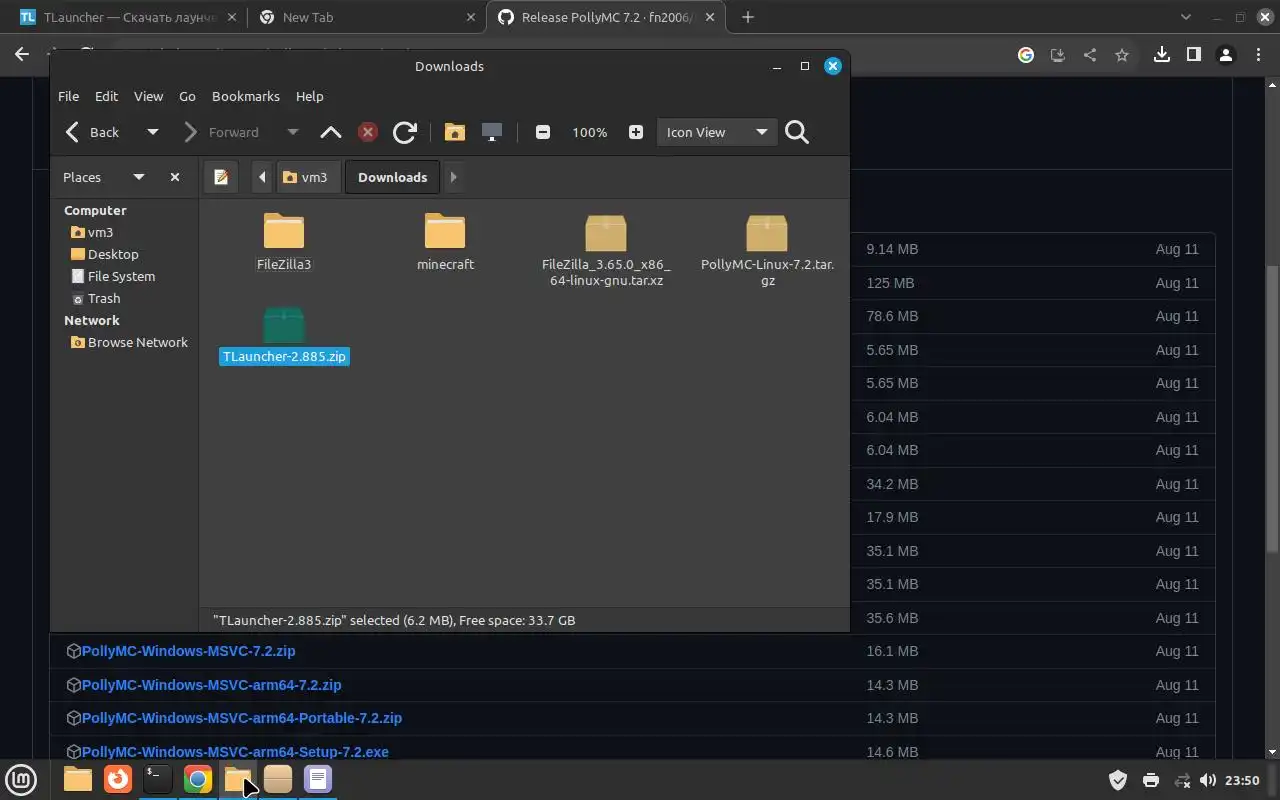1280x800 pixels.
Task: Open the Bookmarks menu
Action: 246,96
